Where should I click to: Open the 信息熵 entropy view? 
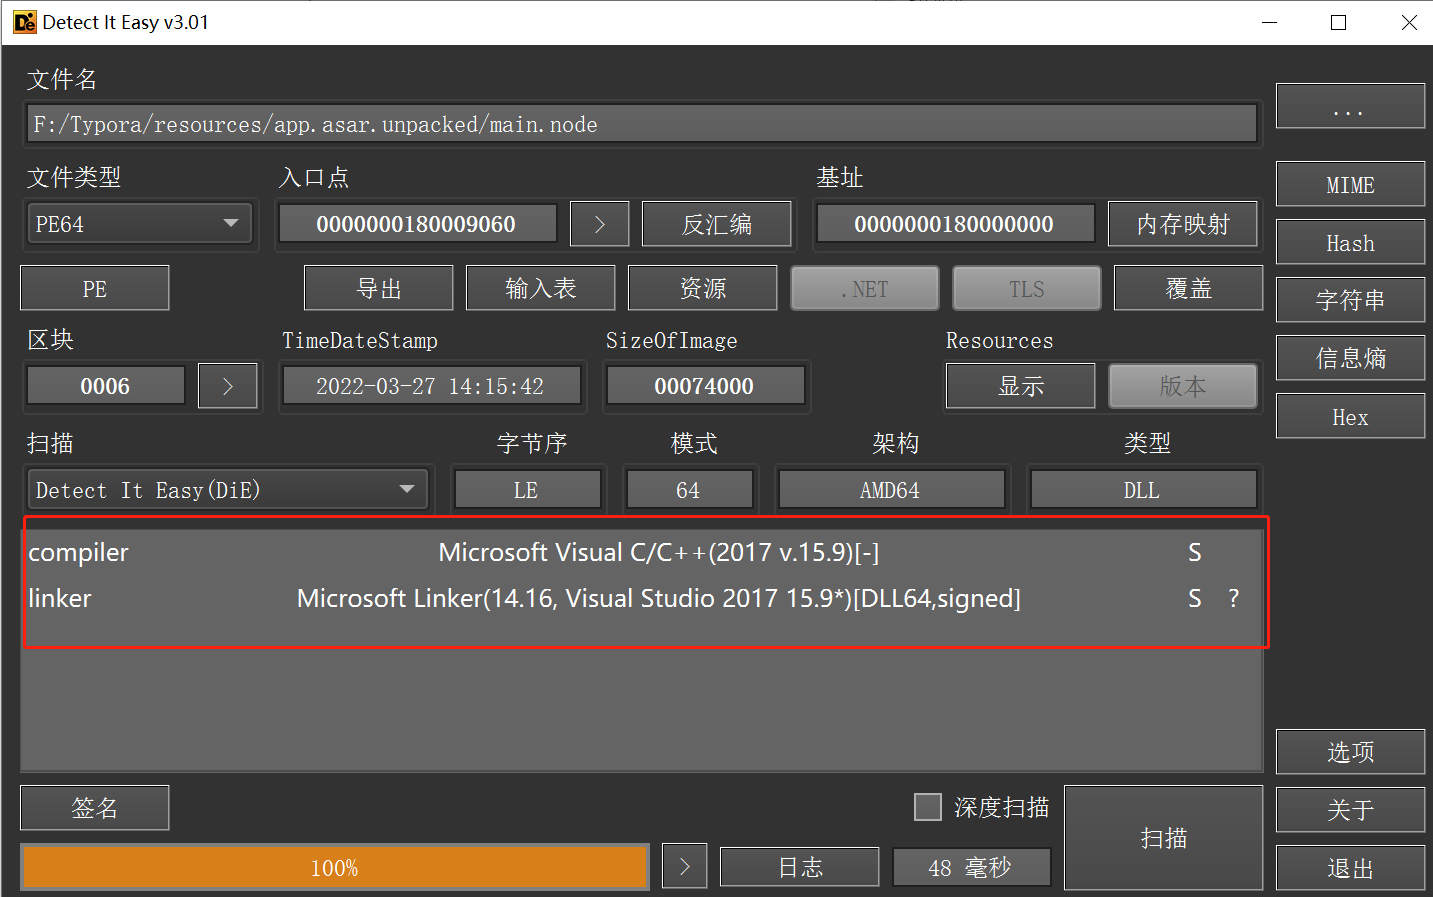tap(1350, 358)
